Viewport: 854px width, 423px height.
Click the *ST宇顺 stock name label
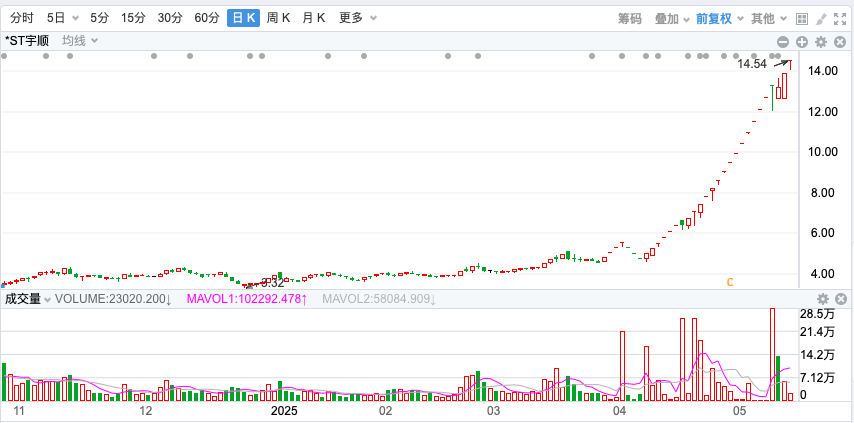pyautogui.click(x=27, y=41)
